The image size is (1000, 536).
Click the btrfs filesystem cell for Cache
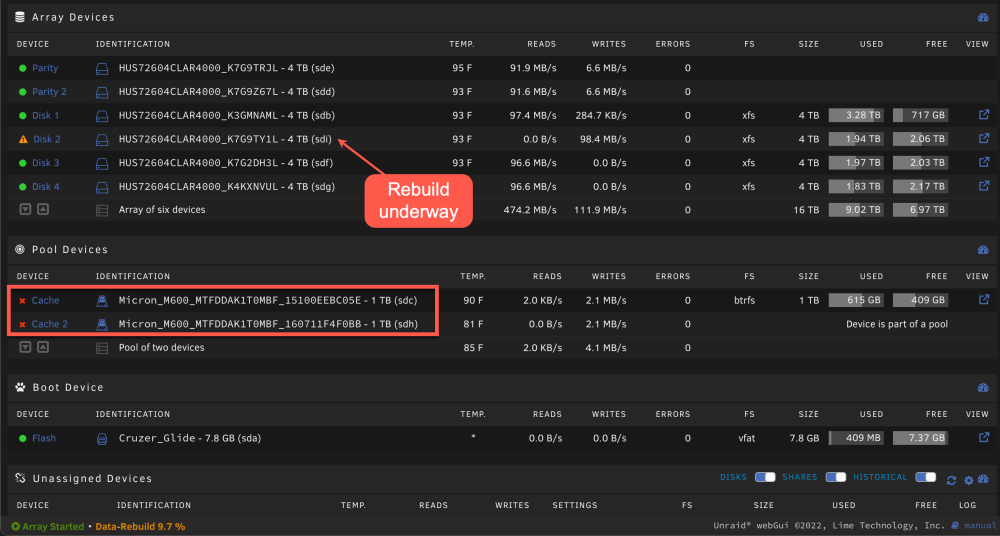(744, 300)
